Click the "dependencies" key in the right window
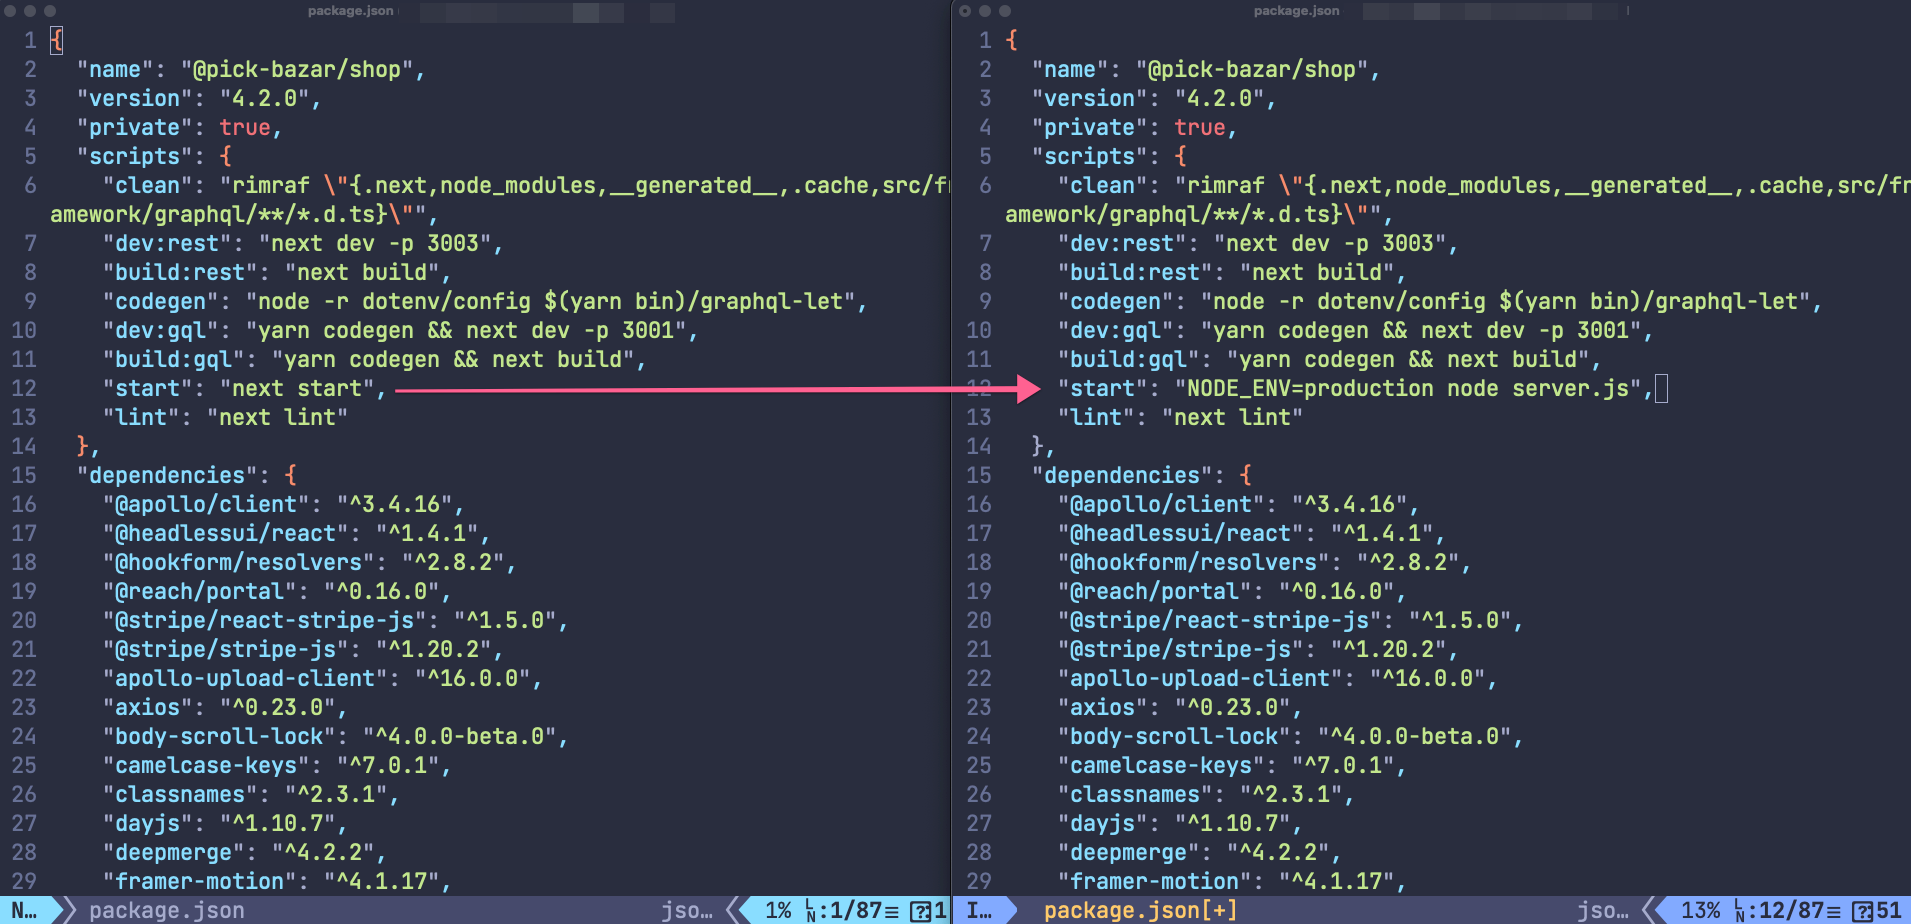 [x=1122, y=475]
